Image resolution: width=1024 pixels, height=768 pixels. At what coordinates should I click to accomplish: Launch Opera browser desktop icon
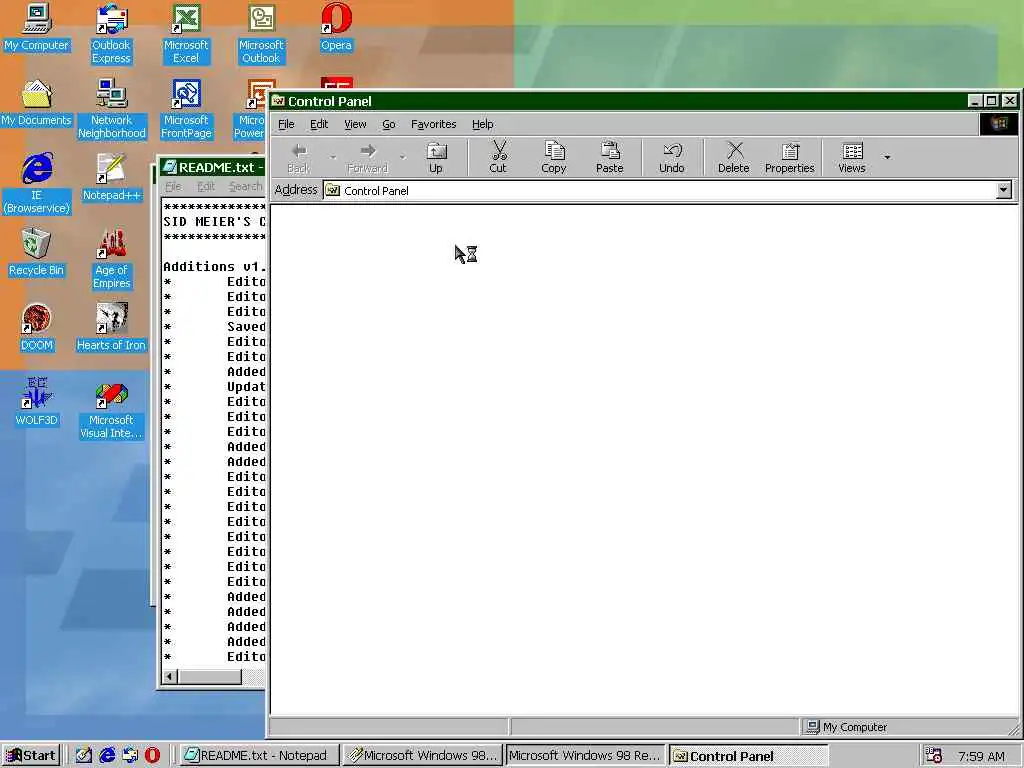click(336, 28)
